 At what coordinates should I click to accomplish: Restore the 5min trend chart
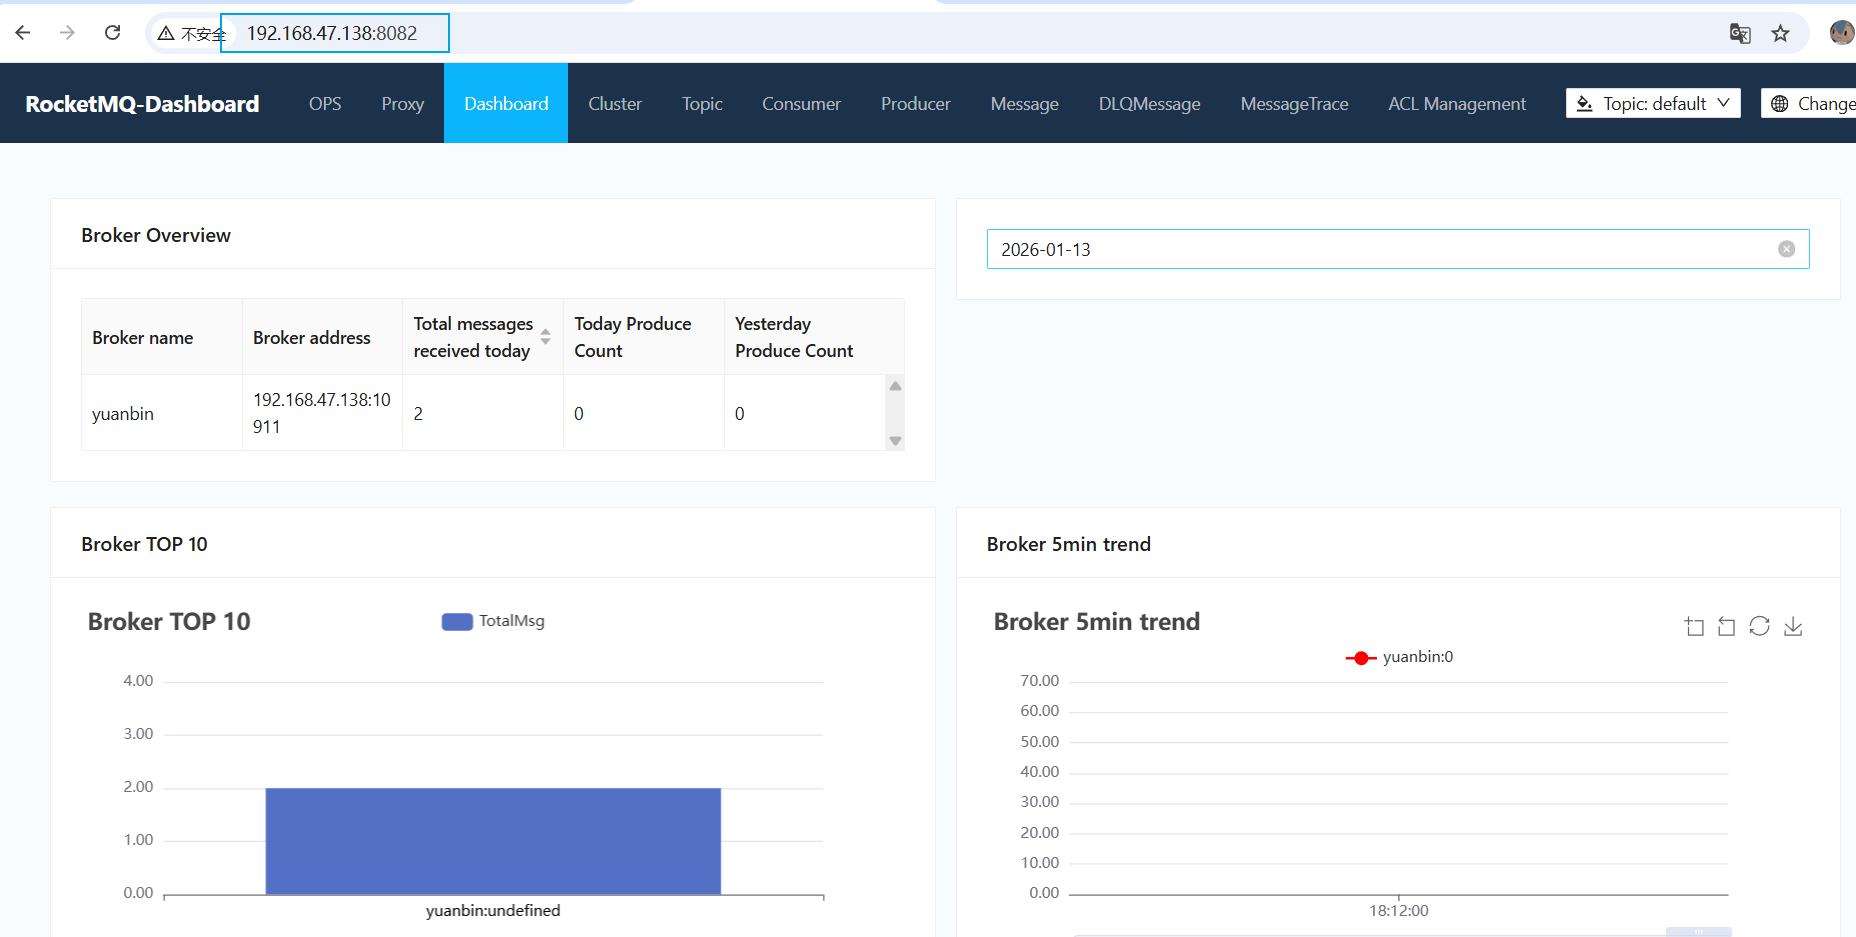point(1759,627)
